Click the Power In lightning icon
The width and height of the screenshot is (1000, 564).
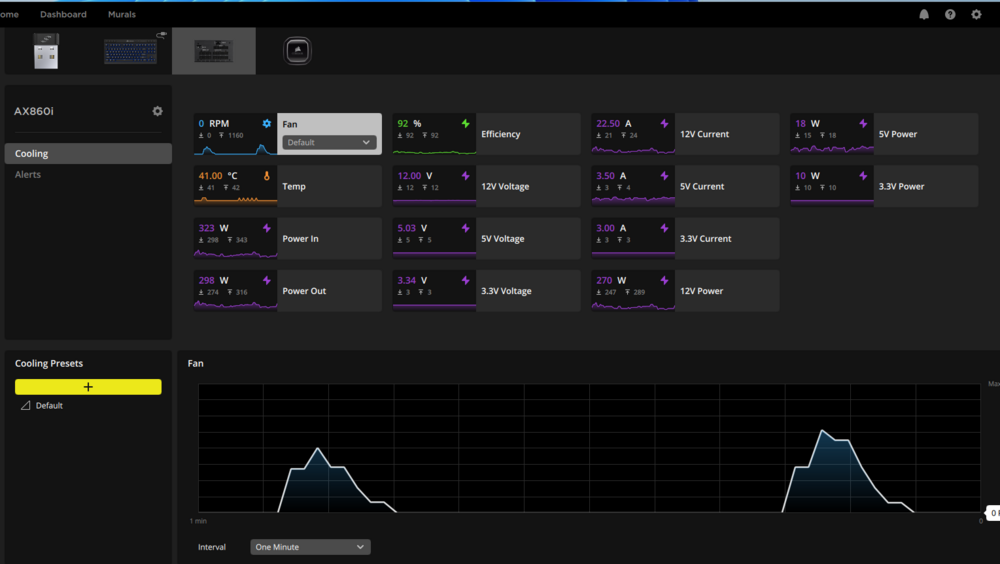coord(267,228)
